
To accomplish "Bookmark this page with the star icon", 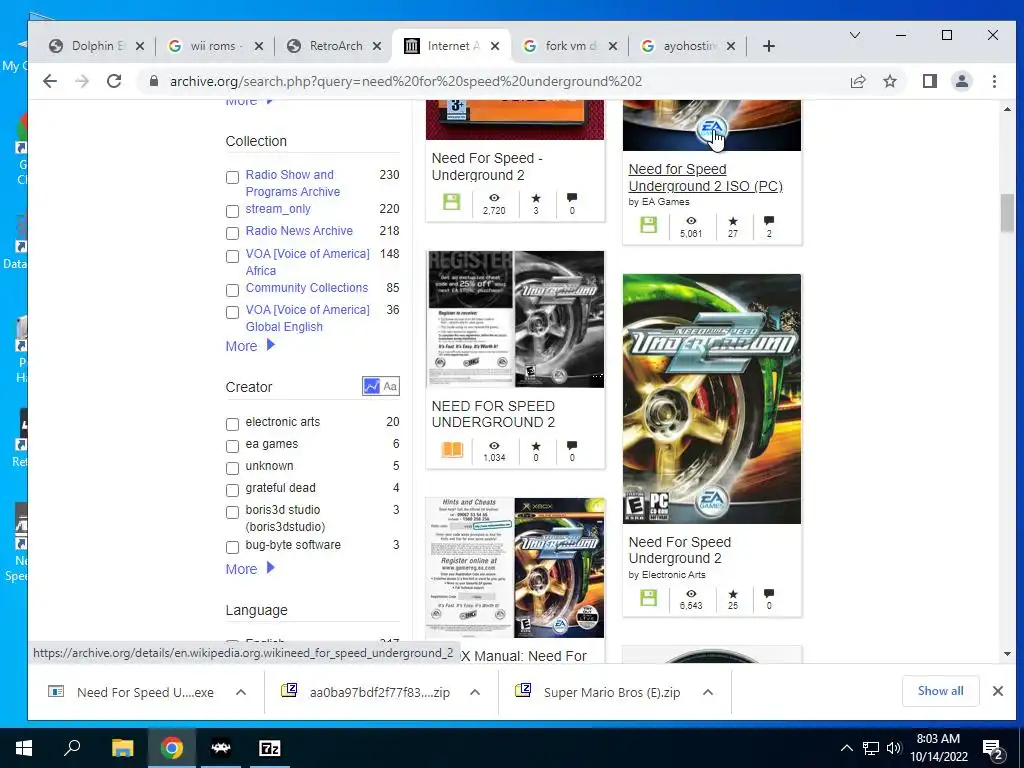I will pyautogui.click(x=889, y=81).
